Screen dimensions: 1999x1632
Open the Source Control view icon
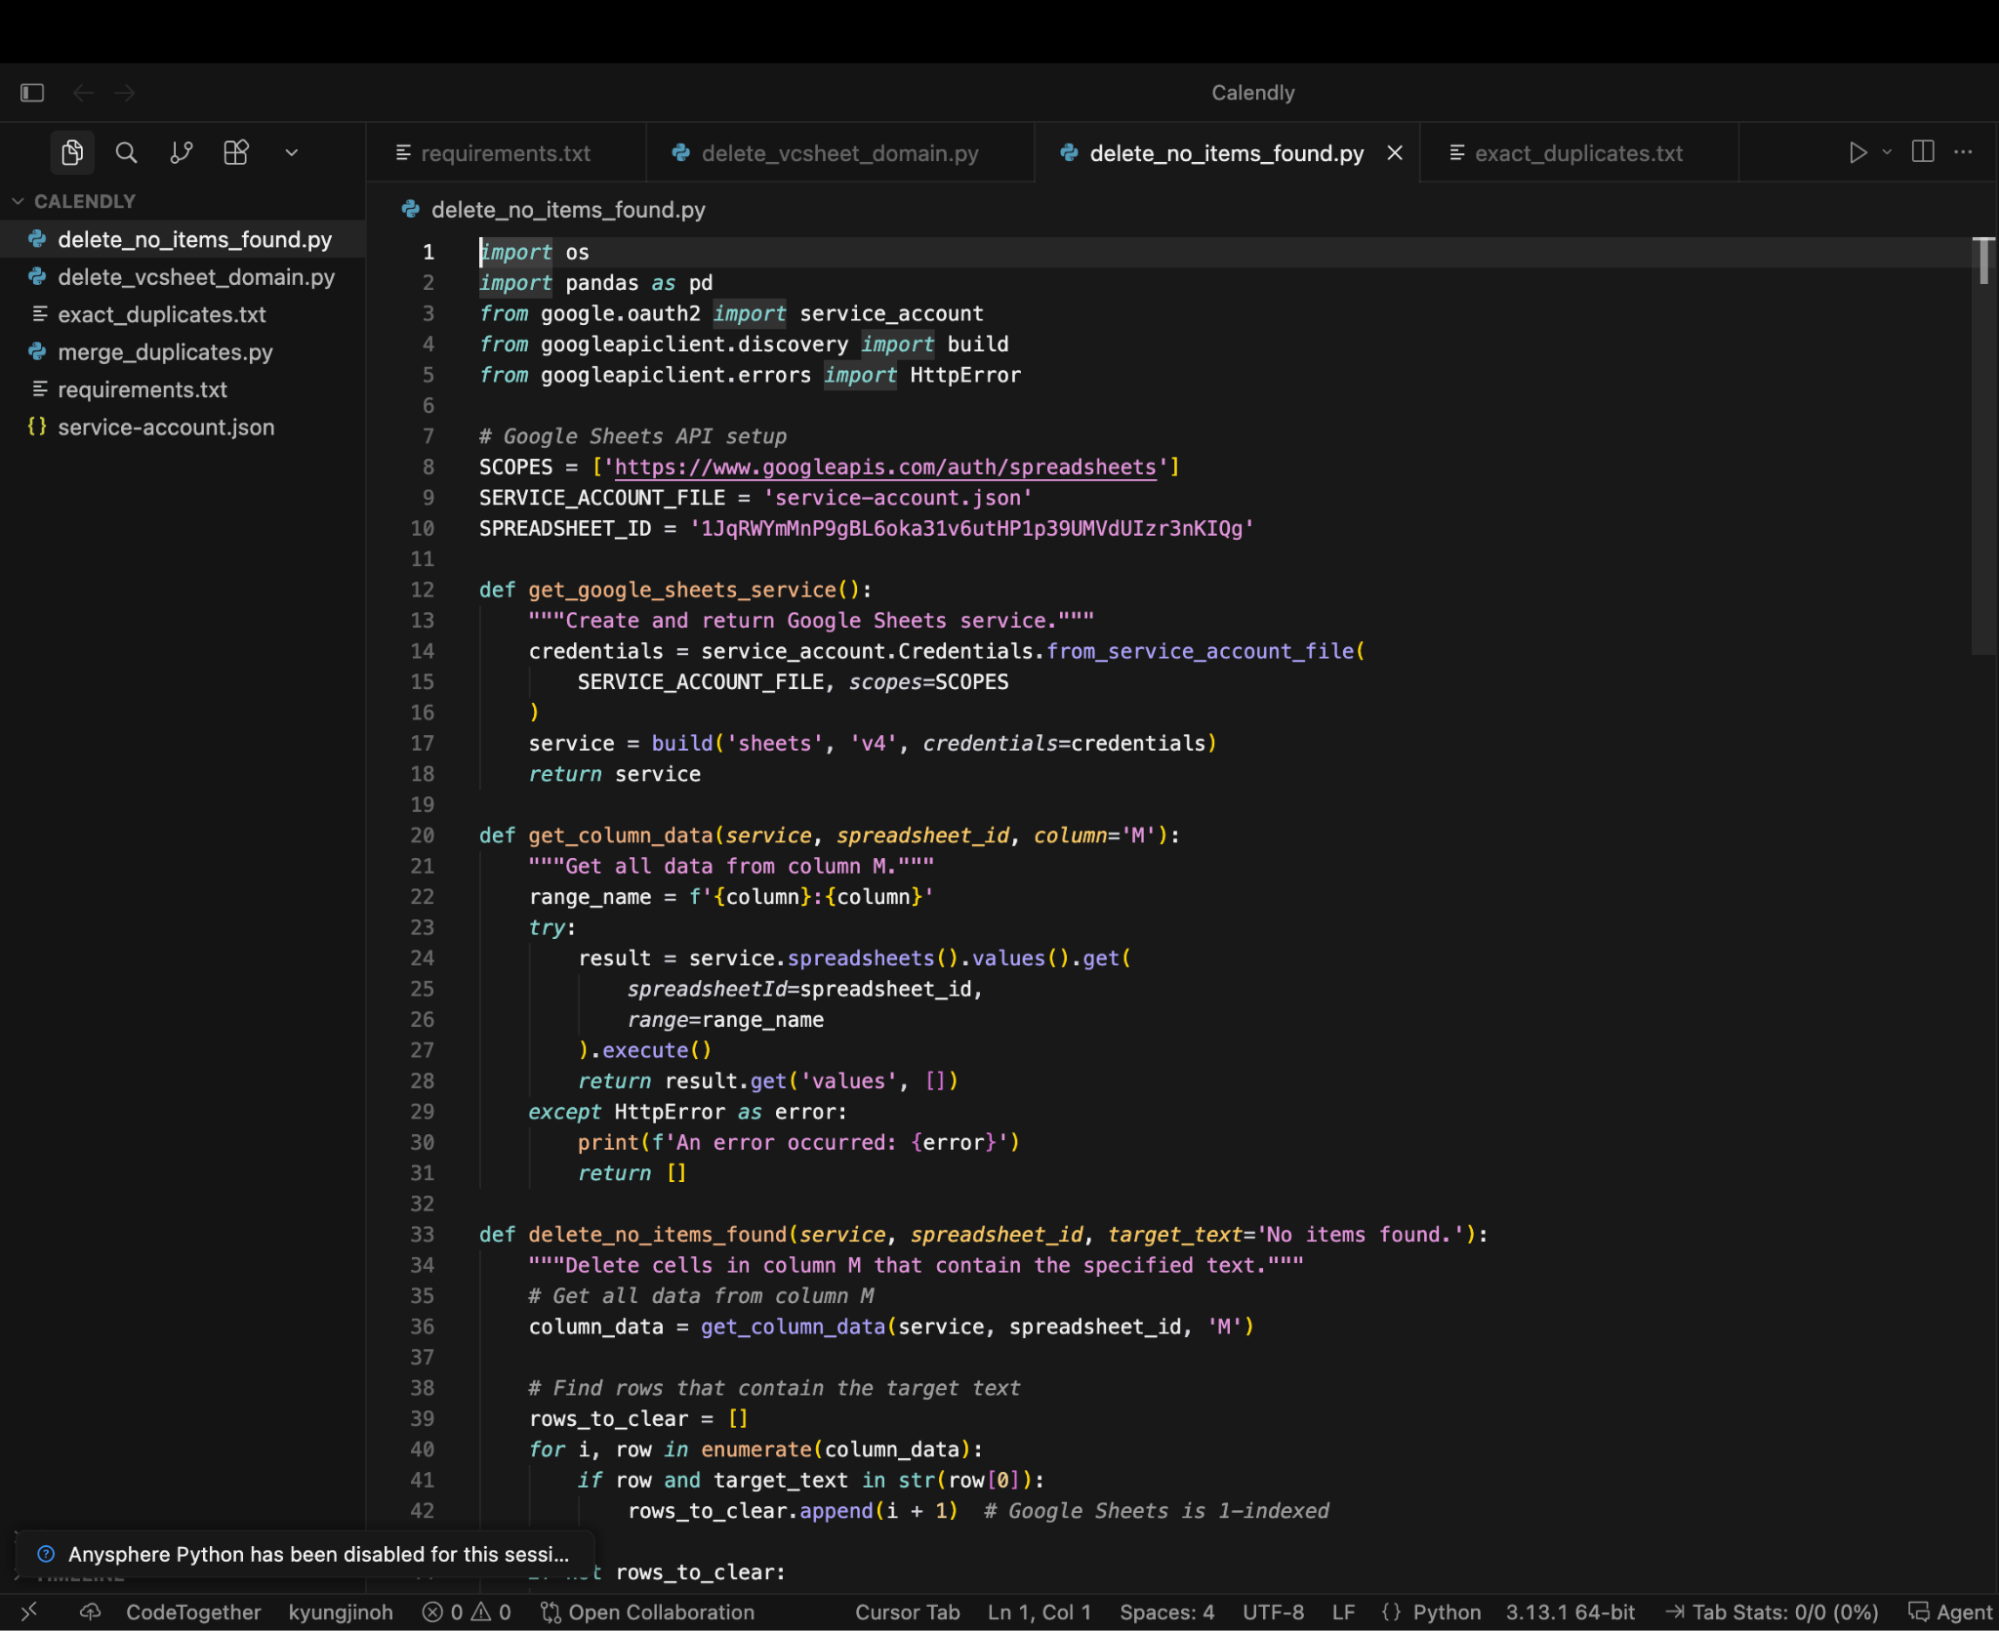point(181,153)
